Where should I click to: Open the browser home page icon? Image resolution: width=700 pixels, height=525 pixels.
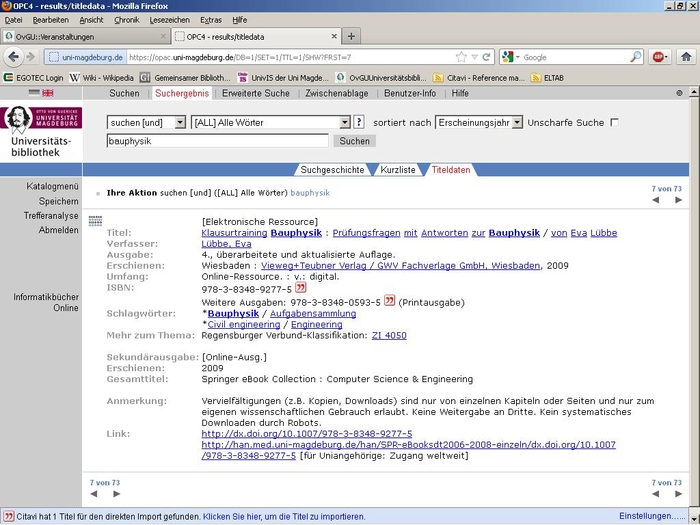686,57
